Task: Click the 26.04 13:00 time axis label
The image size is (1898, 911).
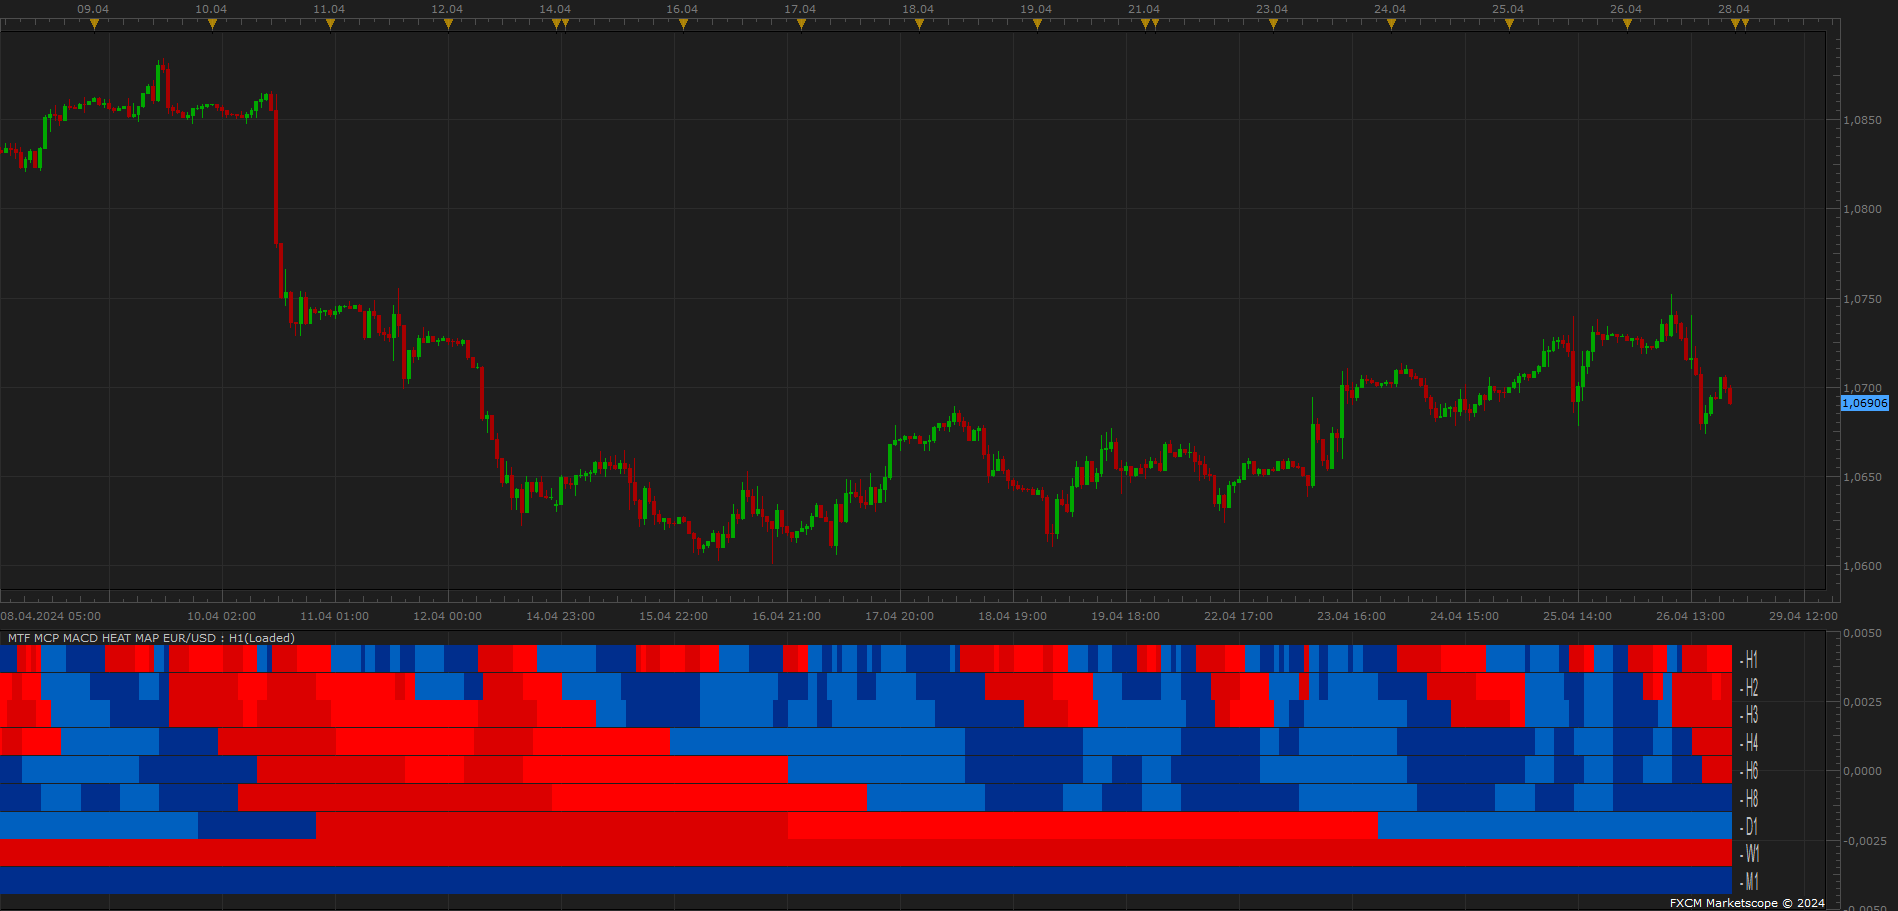Action: [1691, 616]
